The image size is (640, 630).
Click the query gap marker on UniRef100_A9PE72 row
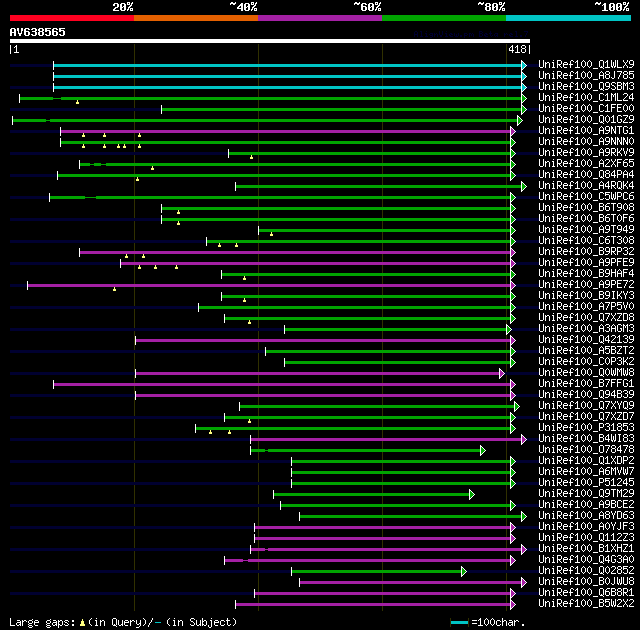(x=115, y=289)
